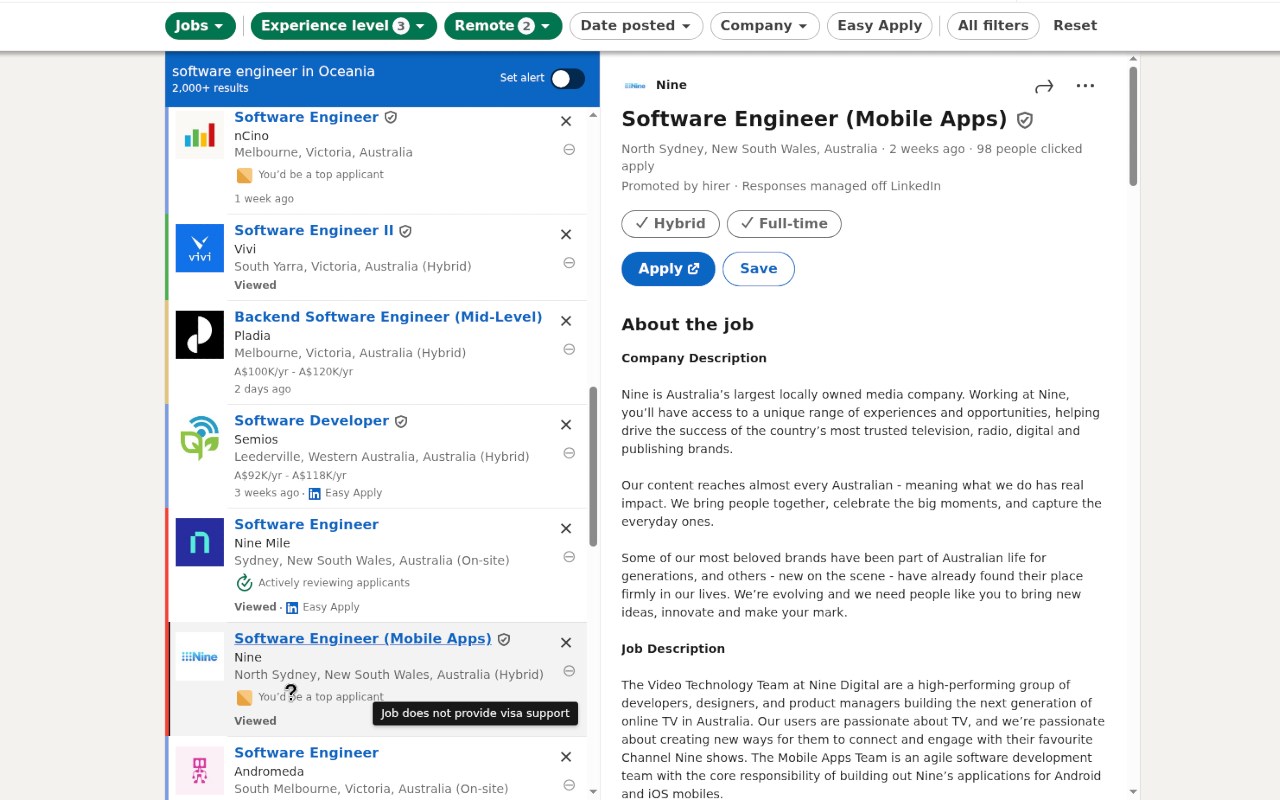This screenshot has width=1280, height=800.
Task: Open the Jobs category dropdown
Action: point(200,26)
